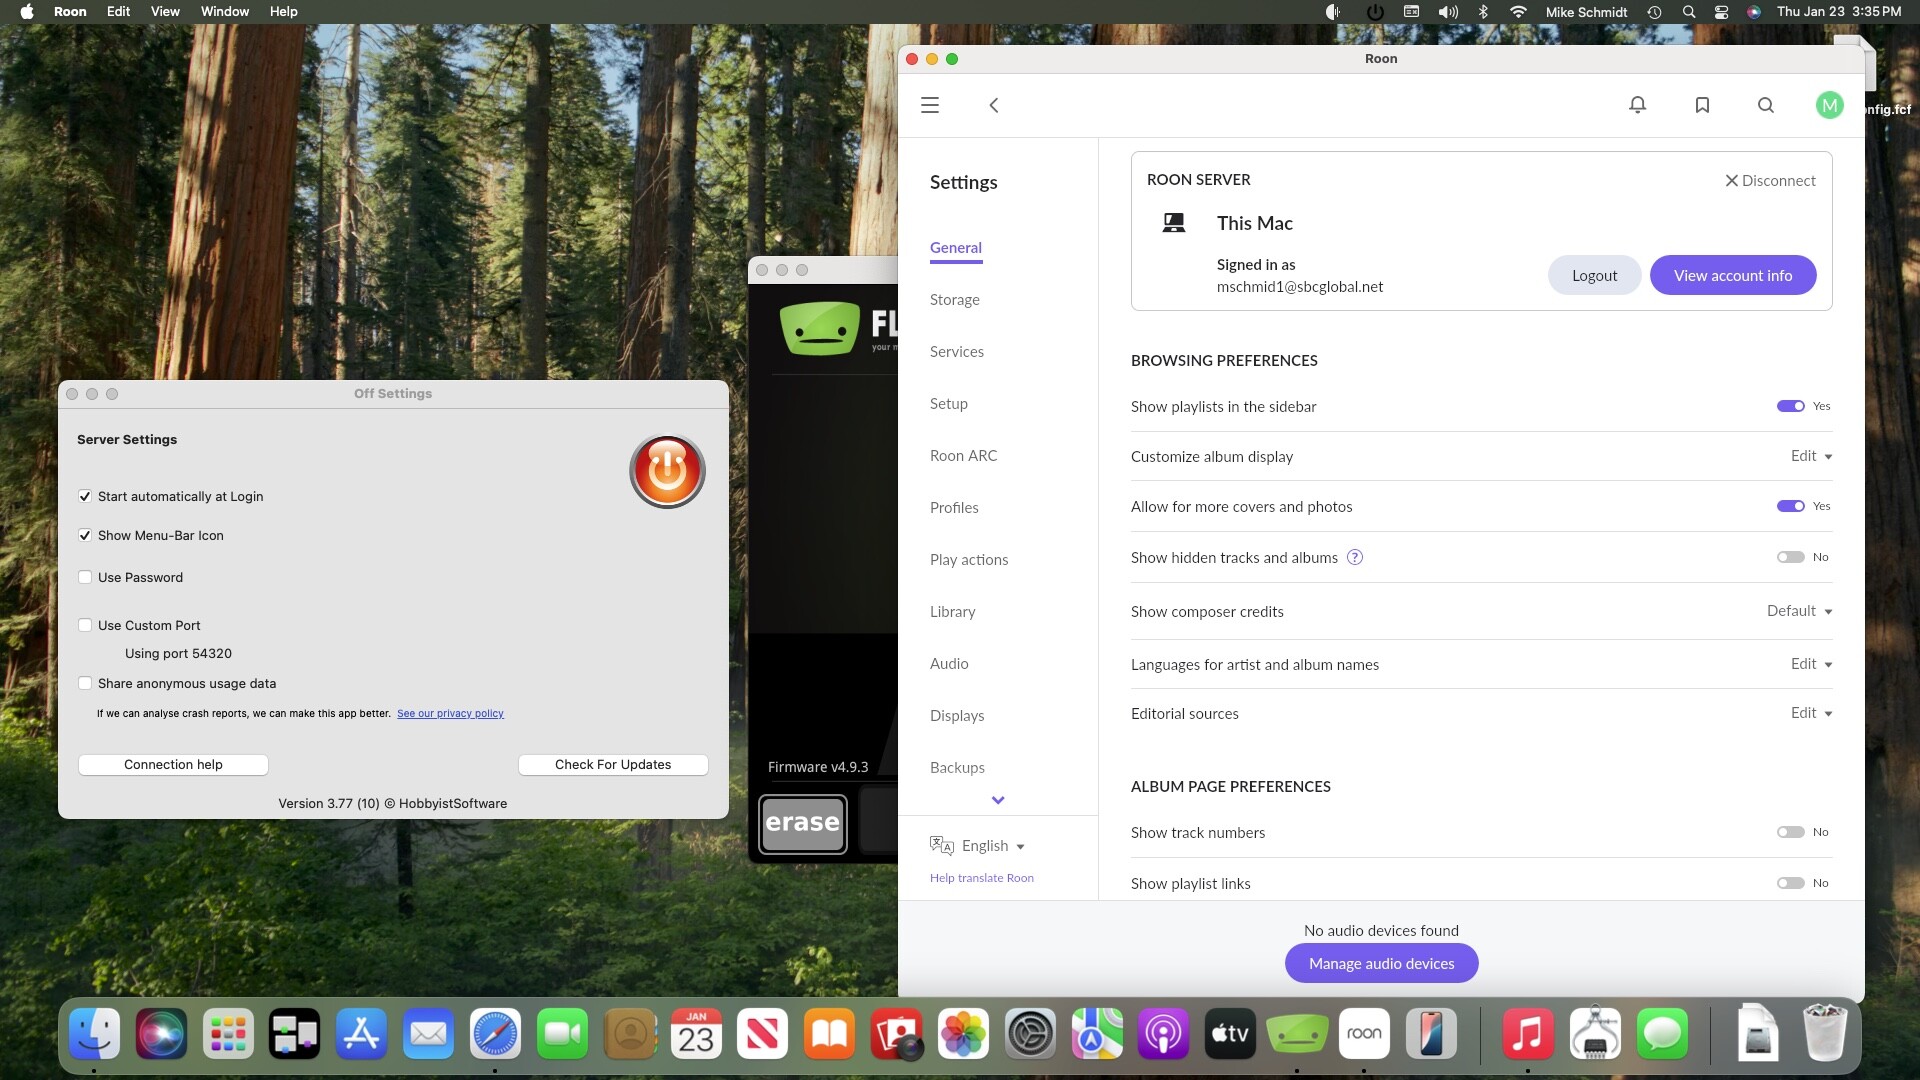Open the Services settings tab

pos(957,352)
